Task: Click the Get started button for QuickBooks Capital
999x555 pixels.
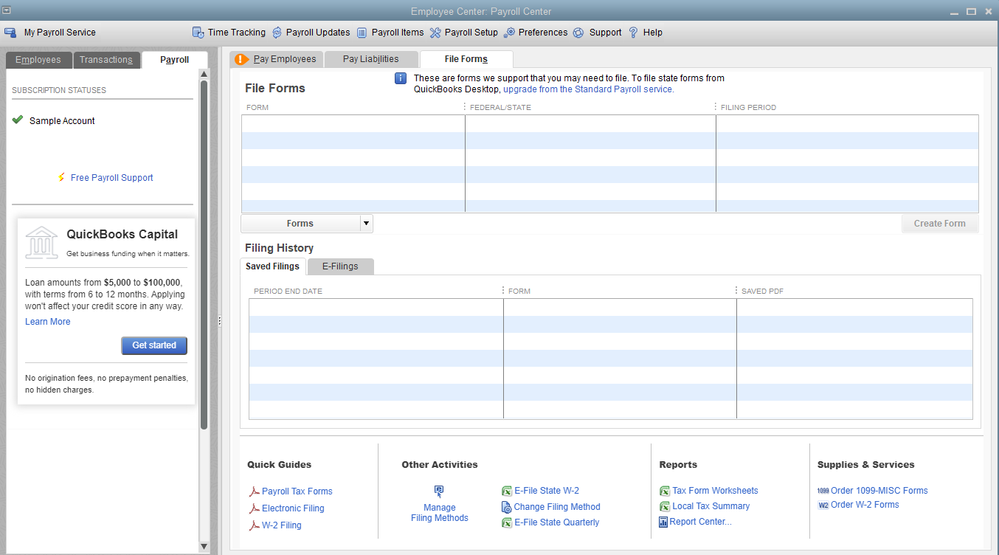Action: tap(154, 345)
